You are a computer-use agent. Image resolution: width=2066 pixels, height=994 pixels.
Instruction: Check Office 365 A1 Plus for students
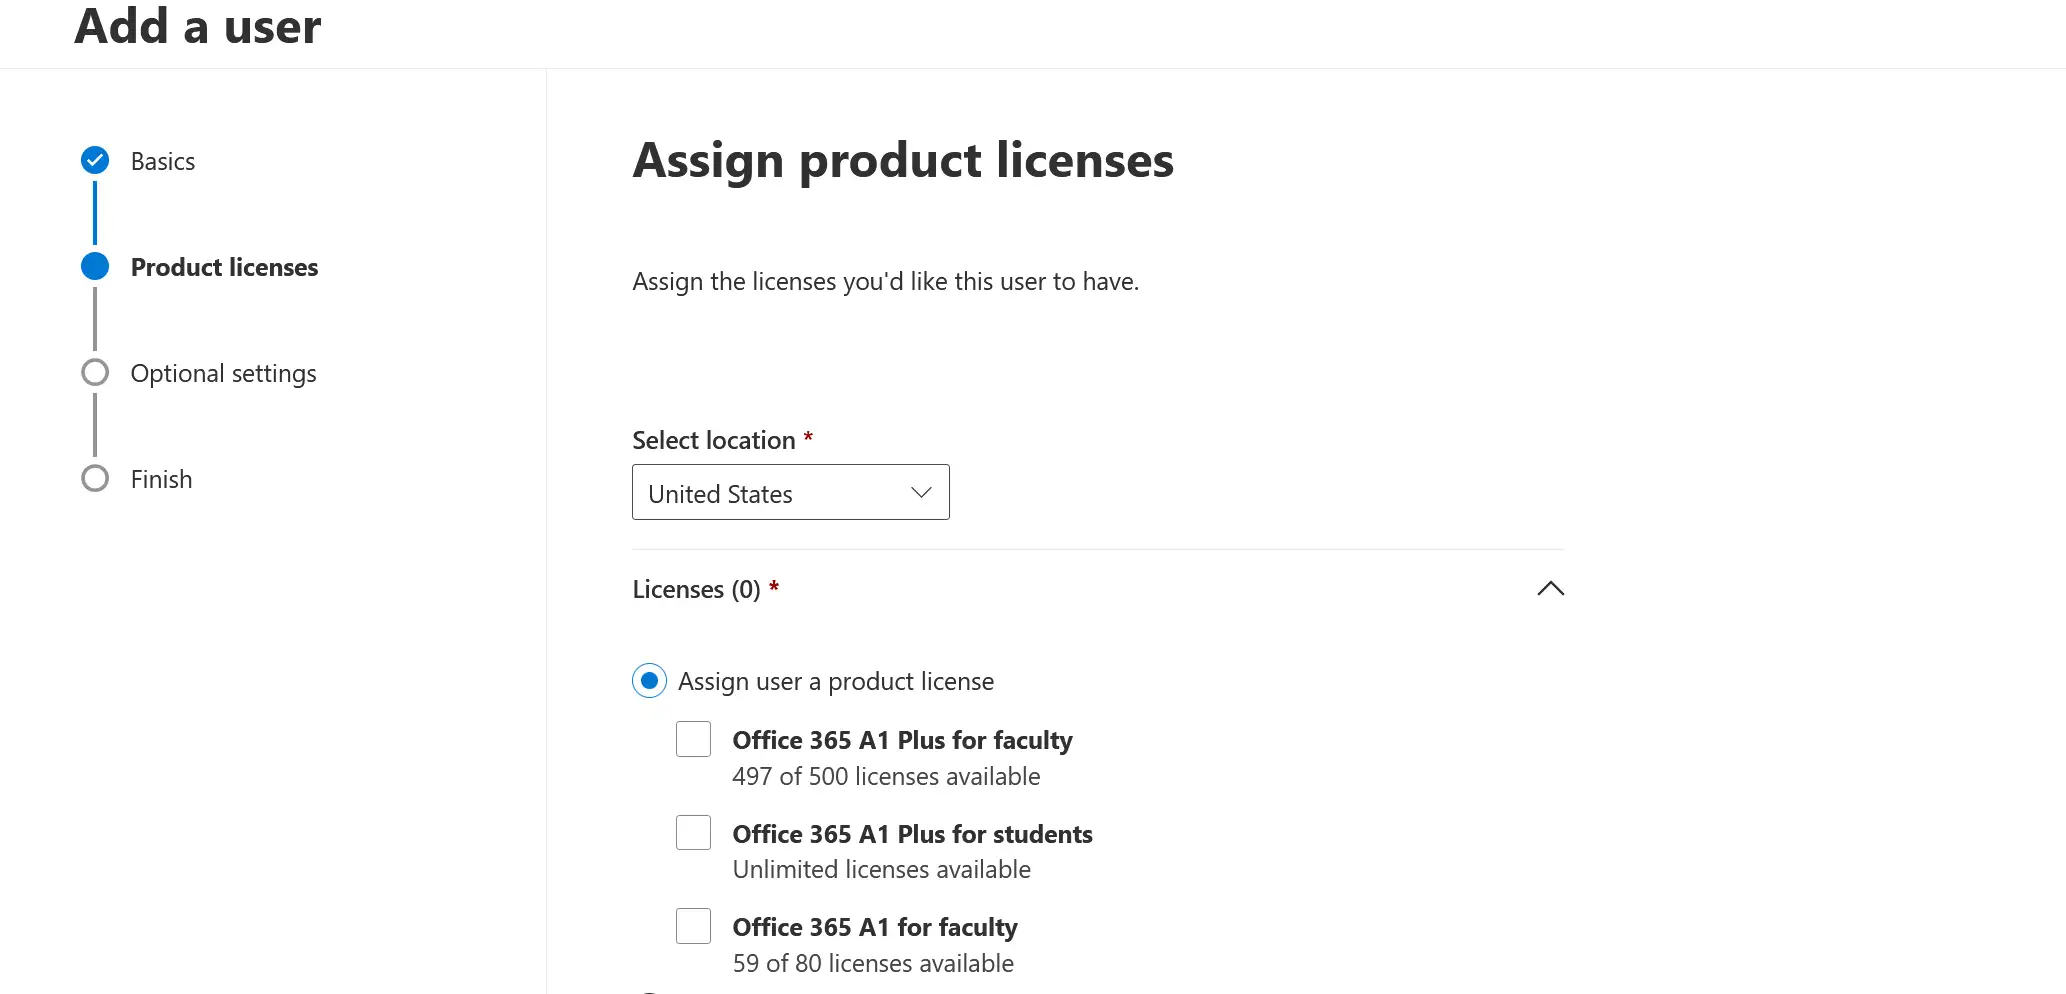(x=693, y=832)
